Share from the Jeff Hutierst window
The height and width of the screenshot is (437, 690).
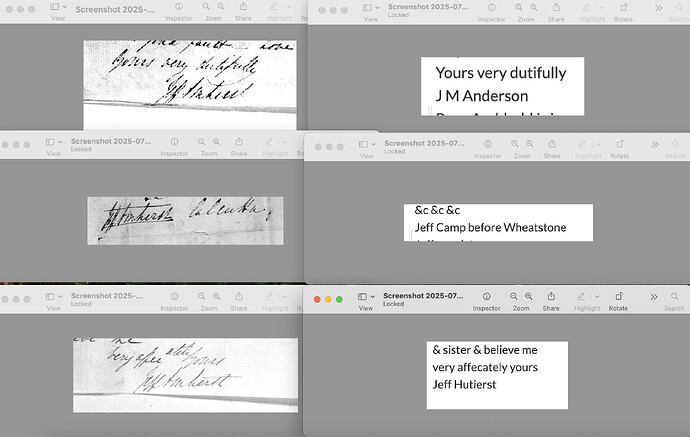pyautogui.click(x=551, y=296)
